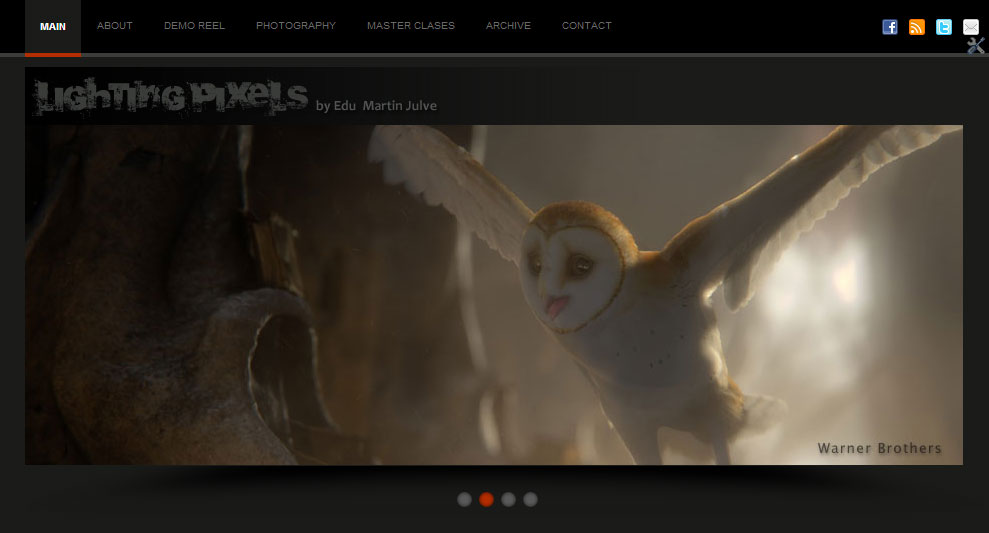Open the RSS feed icon
The height and width of the screenshot is (533, 989).
point(916,26)
